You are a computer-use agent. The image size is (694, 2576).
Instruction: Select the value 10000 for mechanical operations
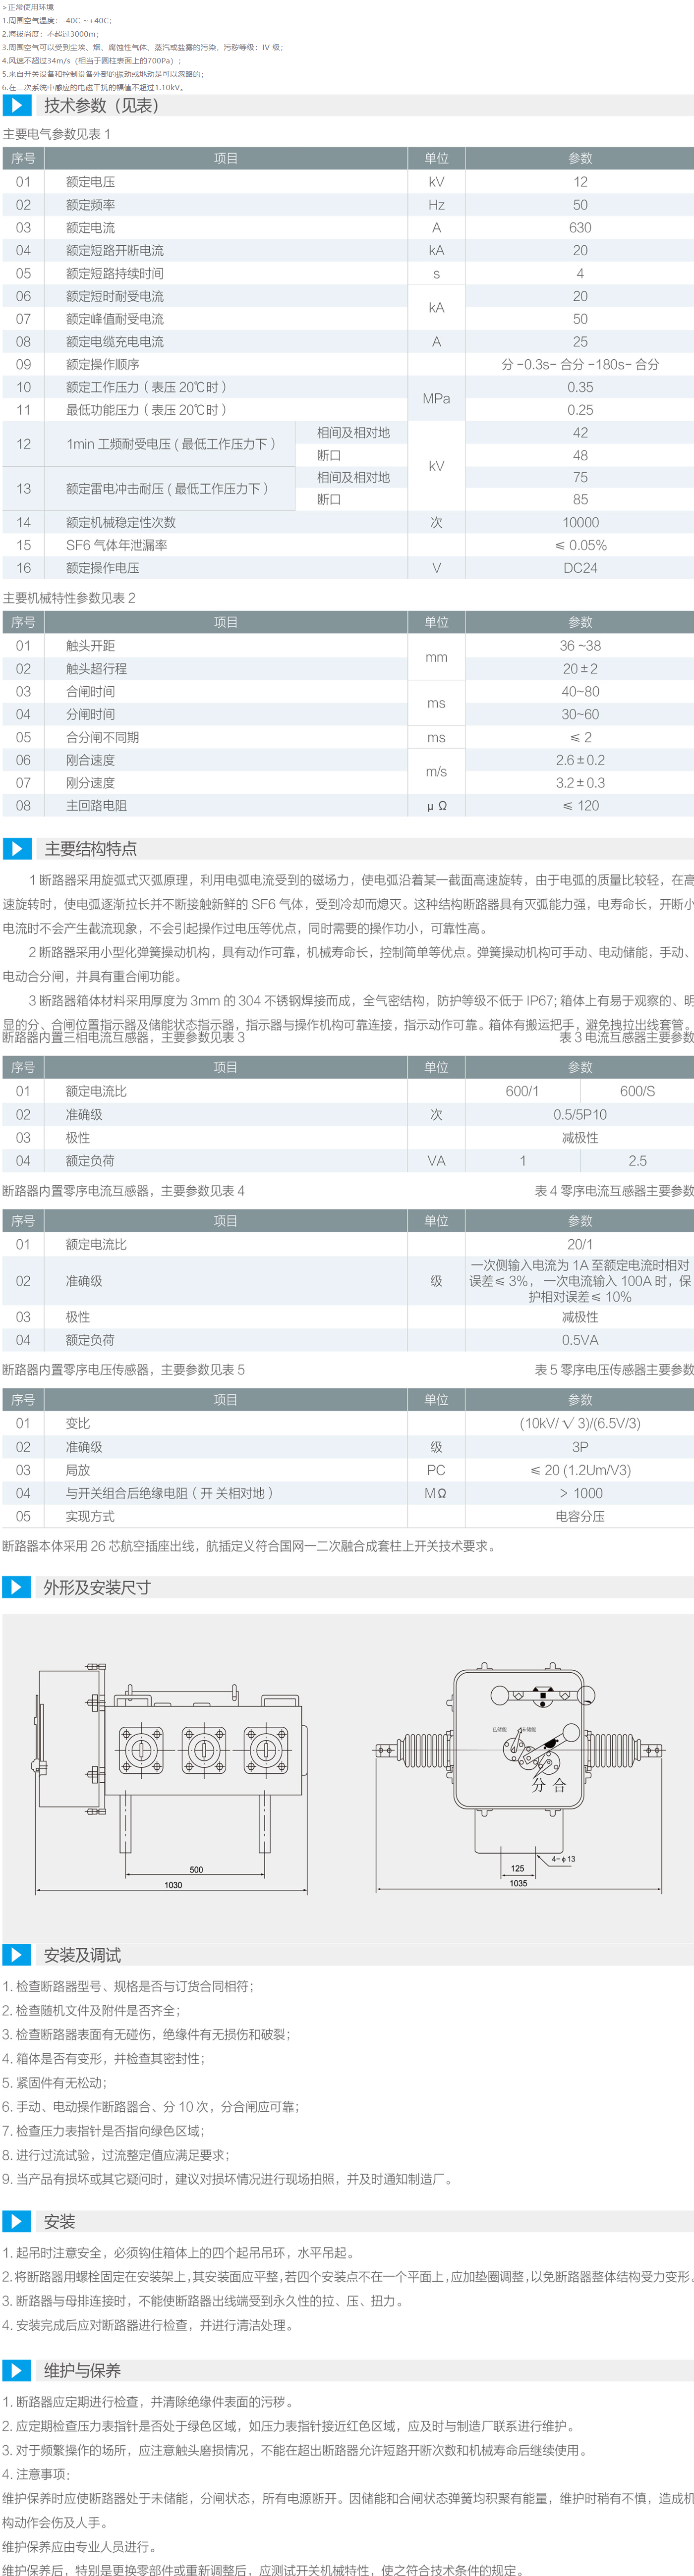tap(580, 523)
